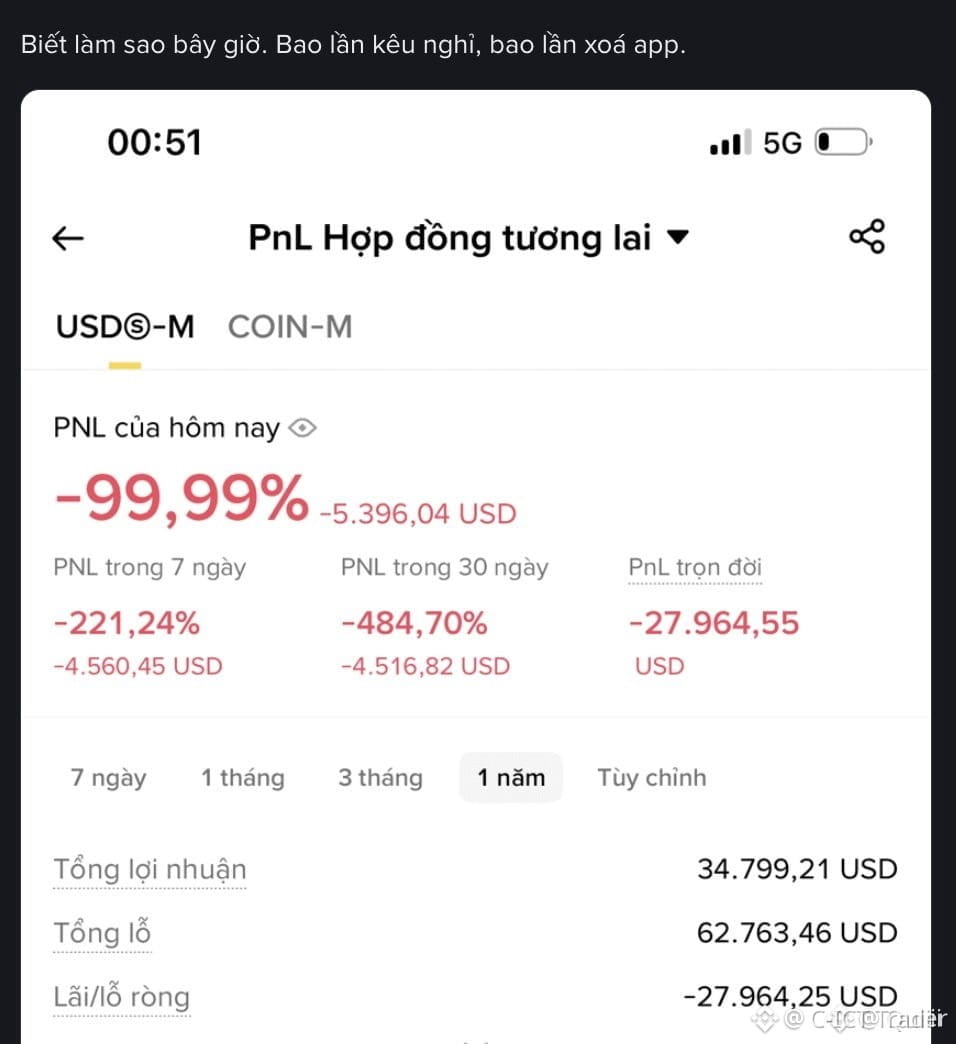
Task: Tap the 00:51 clock
Action: point(154,142)
